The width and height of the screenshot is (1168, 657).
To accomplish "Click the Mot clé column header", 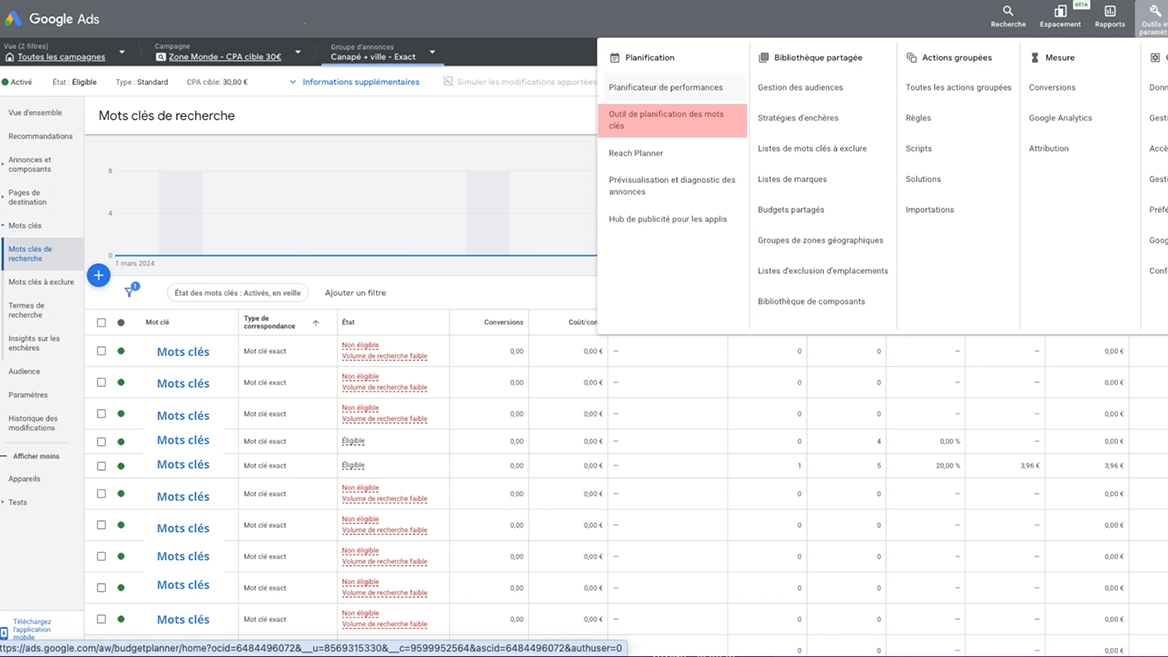I will tap(157, 323).
